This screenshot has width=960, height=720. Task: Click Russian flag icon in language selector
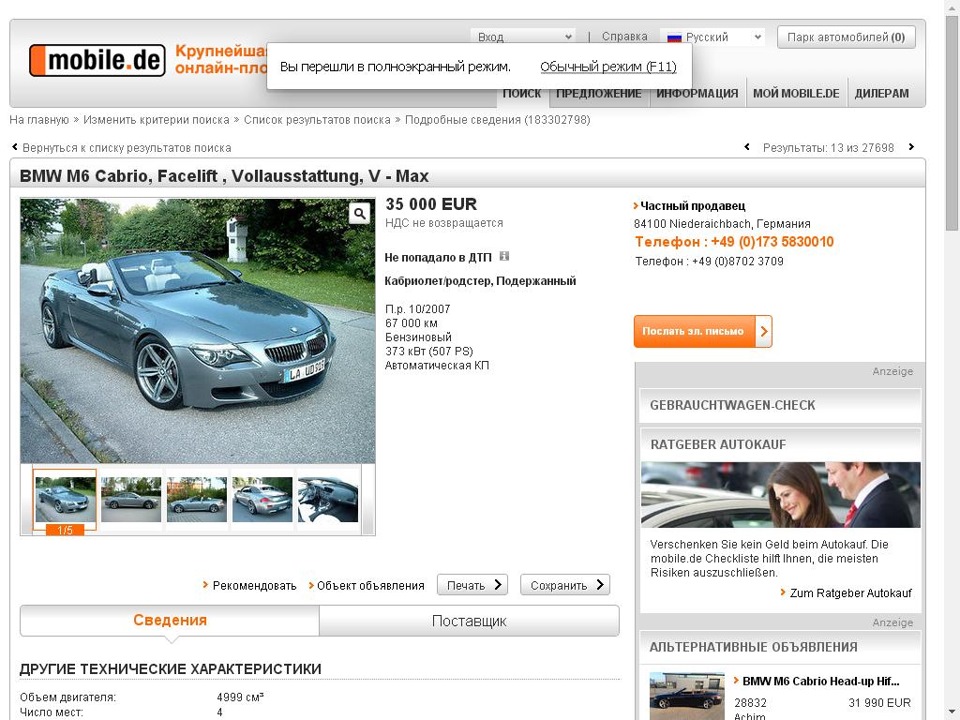click(674, 37)
